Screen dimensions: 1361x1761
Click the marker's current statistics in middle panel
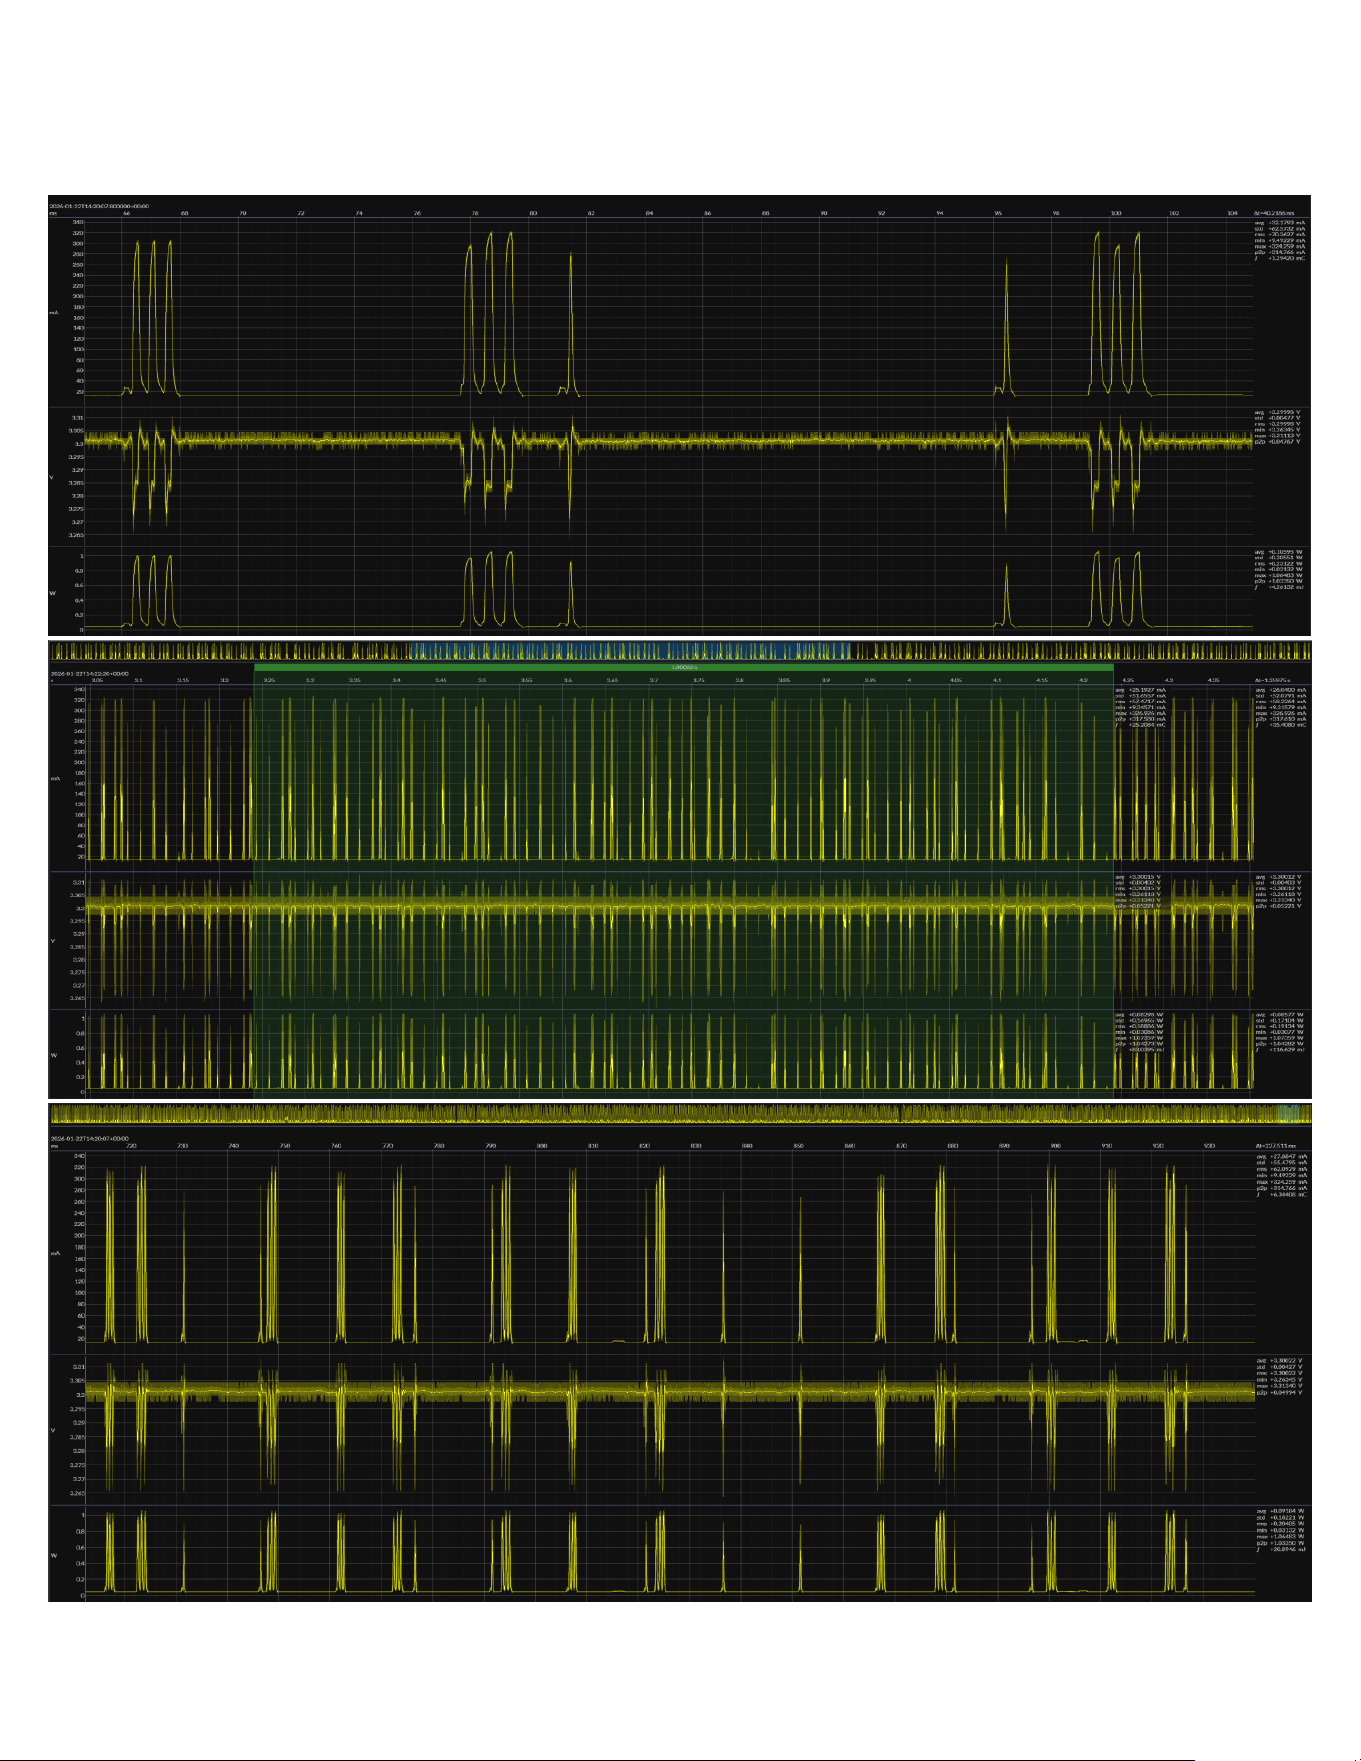pyautogui.click(x=1140, y=707)
